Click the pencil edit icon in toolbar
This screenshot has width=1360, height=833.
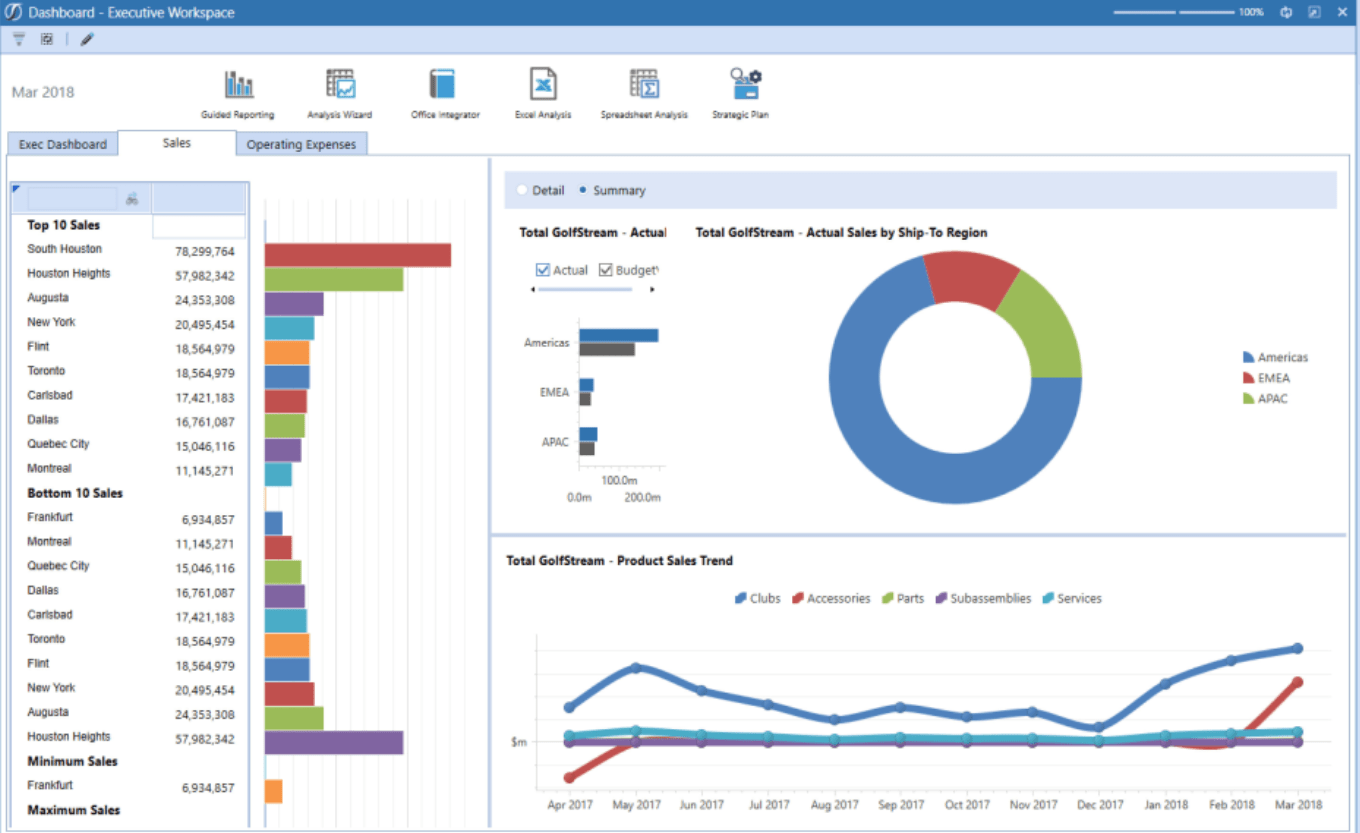[87, 39]
